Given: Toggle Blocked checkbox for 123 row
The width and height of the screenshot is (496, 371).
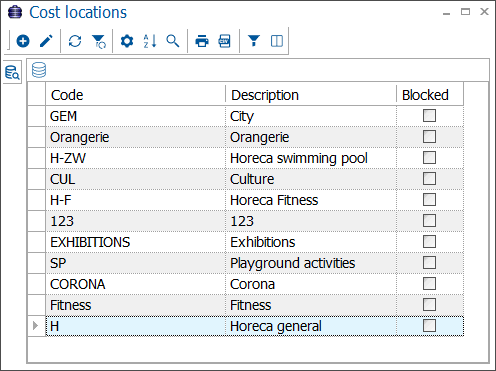Looking at the screenshot, I should (429, 221).
